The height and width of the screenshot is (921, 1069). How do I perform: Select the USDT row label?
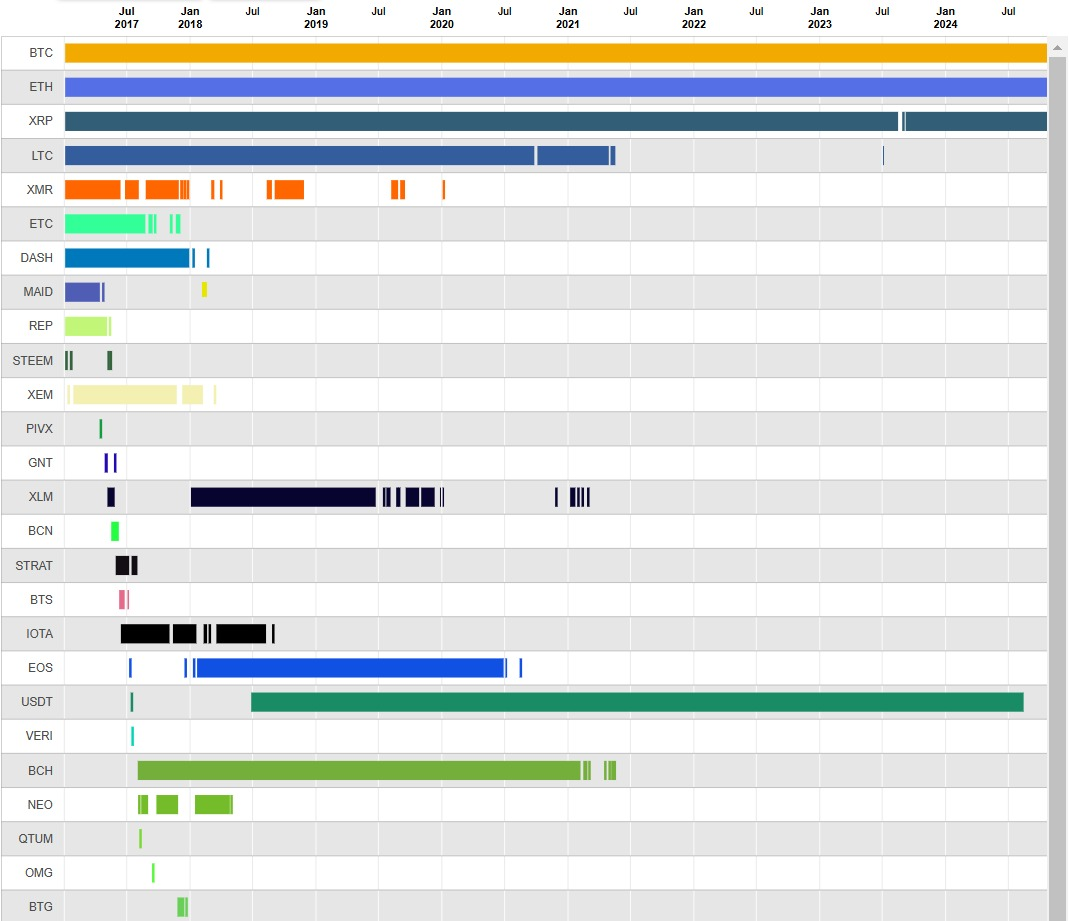pos(37,702)
